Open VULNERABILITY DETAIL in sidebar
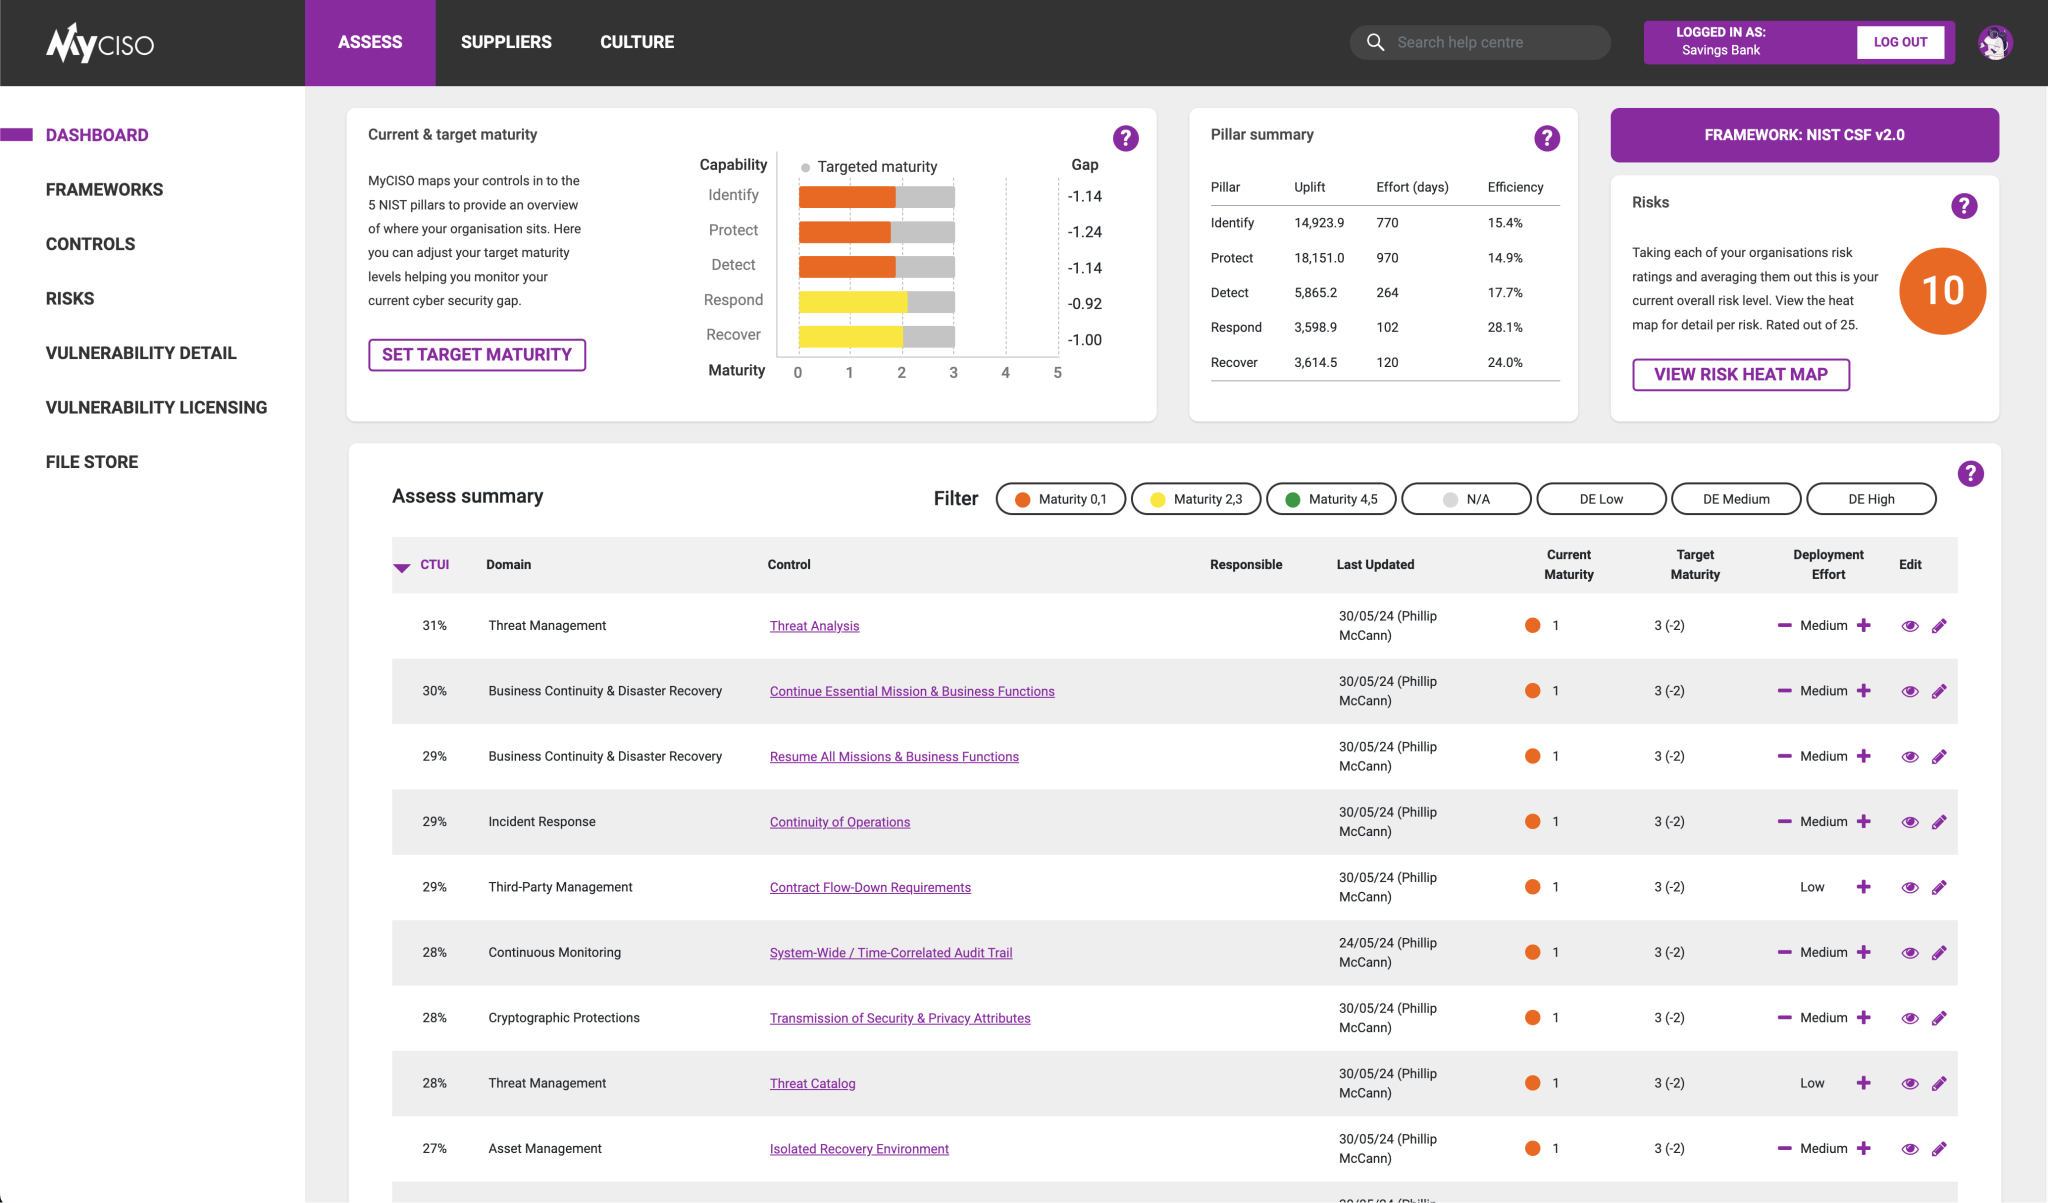2048x1203 pixels. pyautogui.click(x=141, y=353)
